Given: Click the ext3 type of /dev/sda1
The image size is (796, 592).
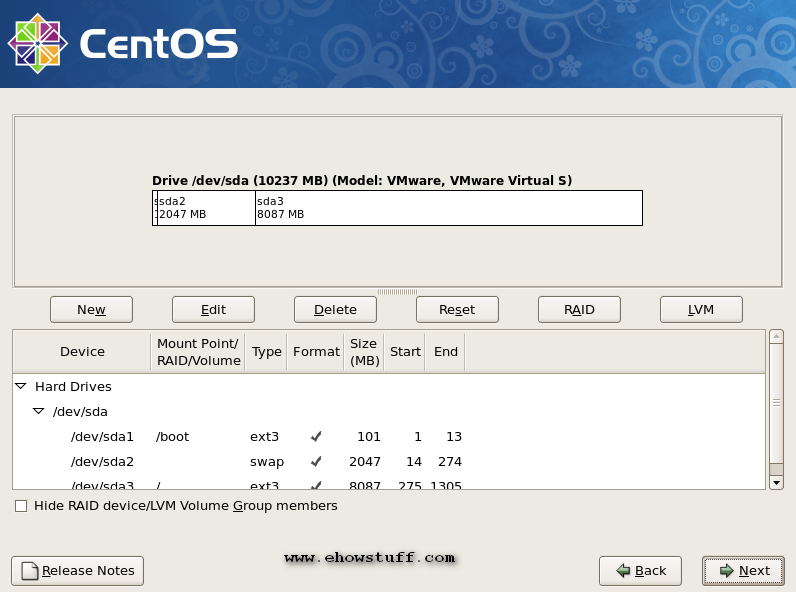Looking at the screenshot, I should [264, 437].
